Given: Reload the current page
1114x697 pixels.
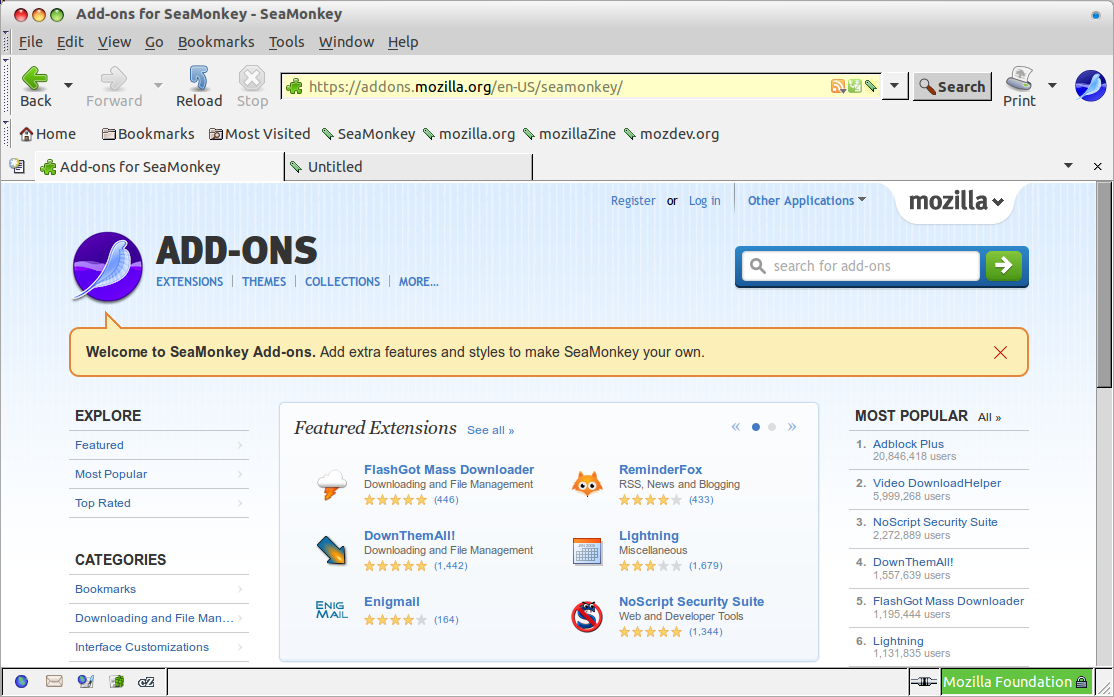Looking at the screenshot, I should (199, 87).
